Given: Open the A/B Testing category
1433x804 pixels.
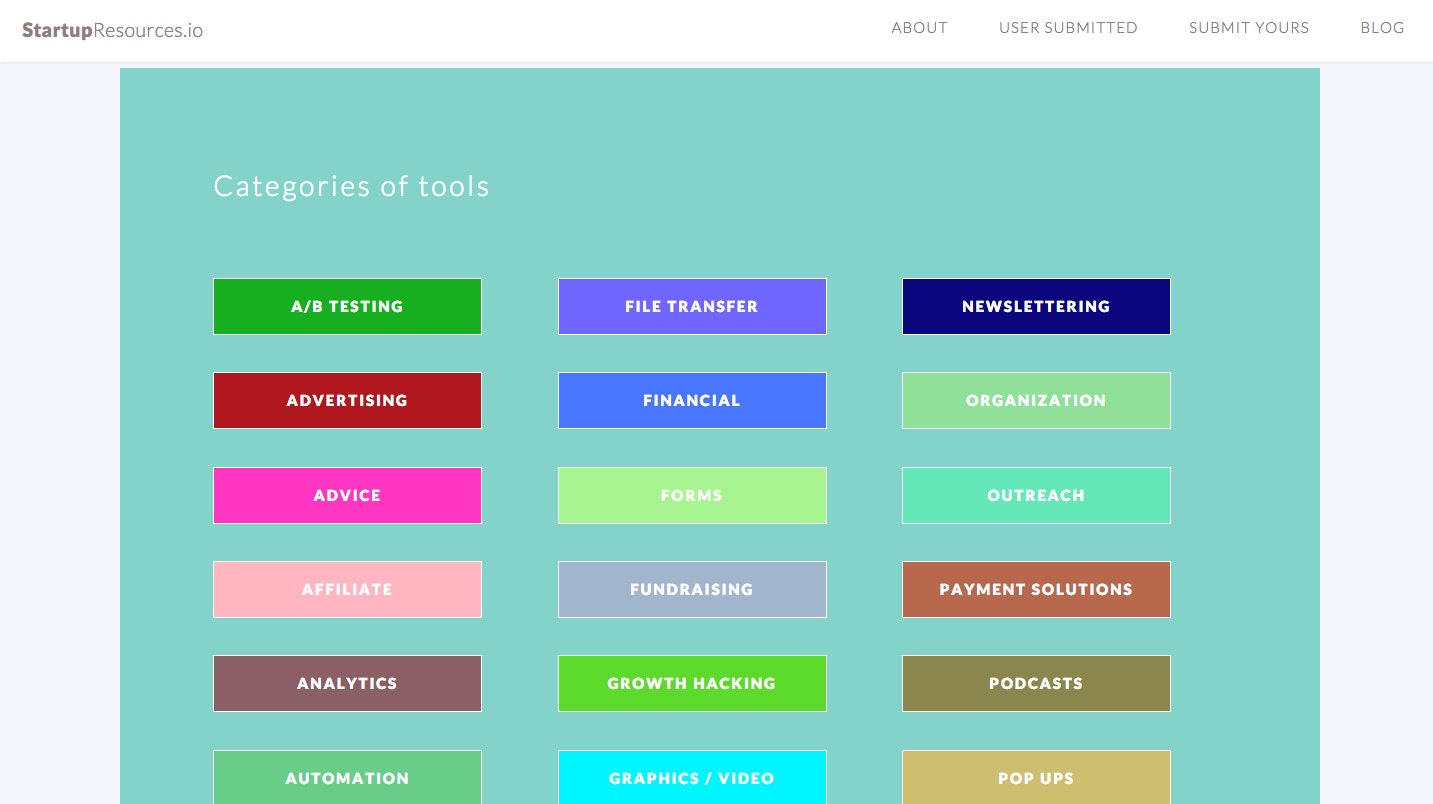Looking at the screenshot, I should [x=347, y=306].
